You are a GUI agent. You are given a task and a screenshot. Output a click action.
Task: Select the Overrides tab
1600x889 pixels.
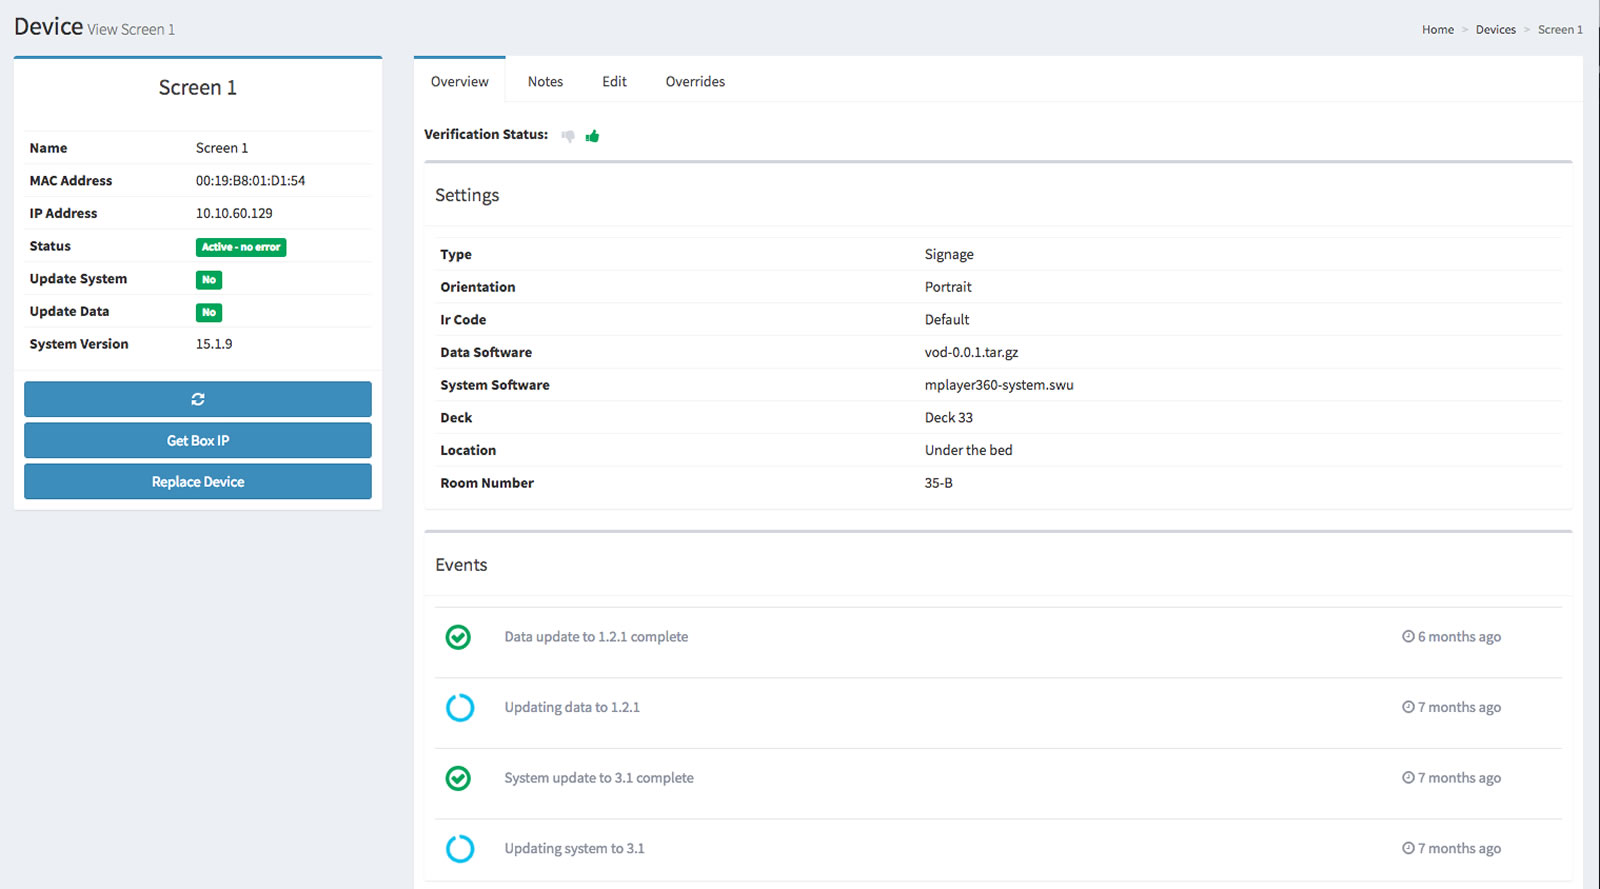(x=695, y=82)
